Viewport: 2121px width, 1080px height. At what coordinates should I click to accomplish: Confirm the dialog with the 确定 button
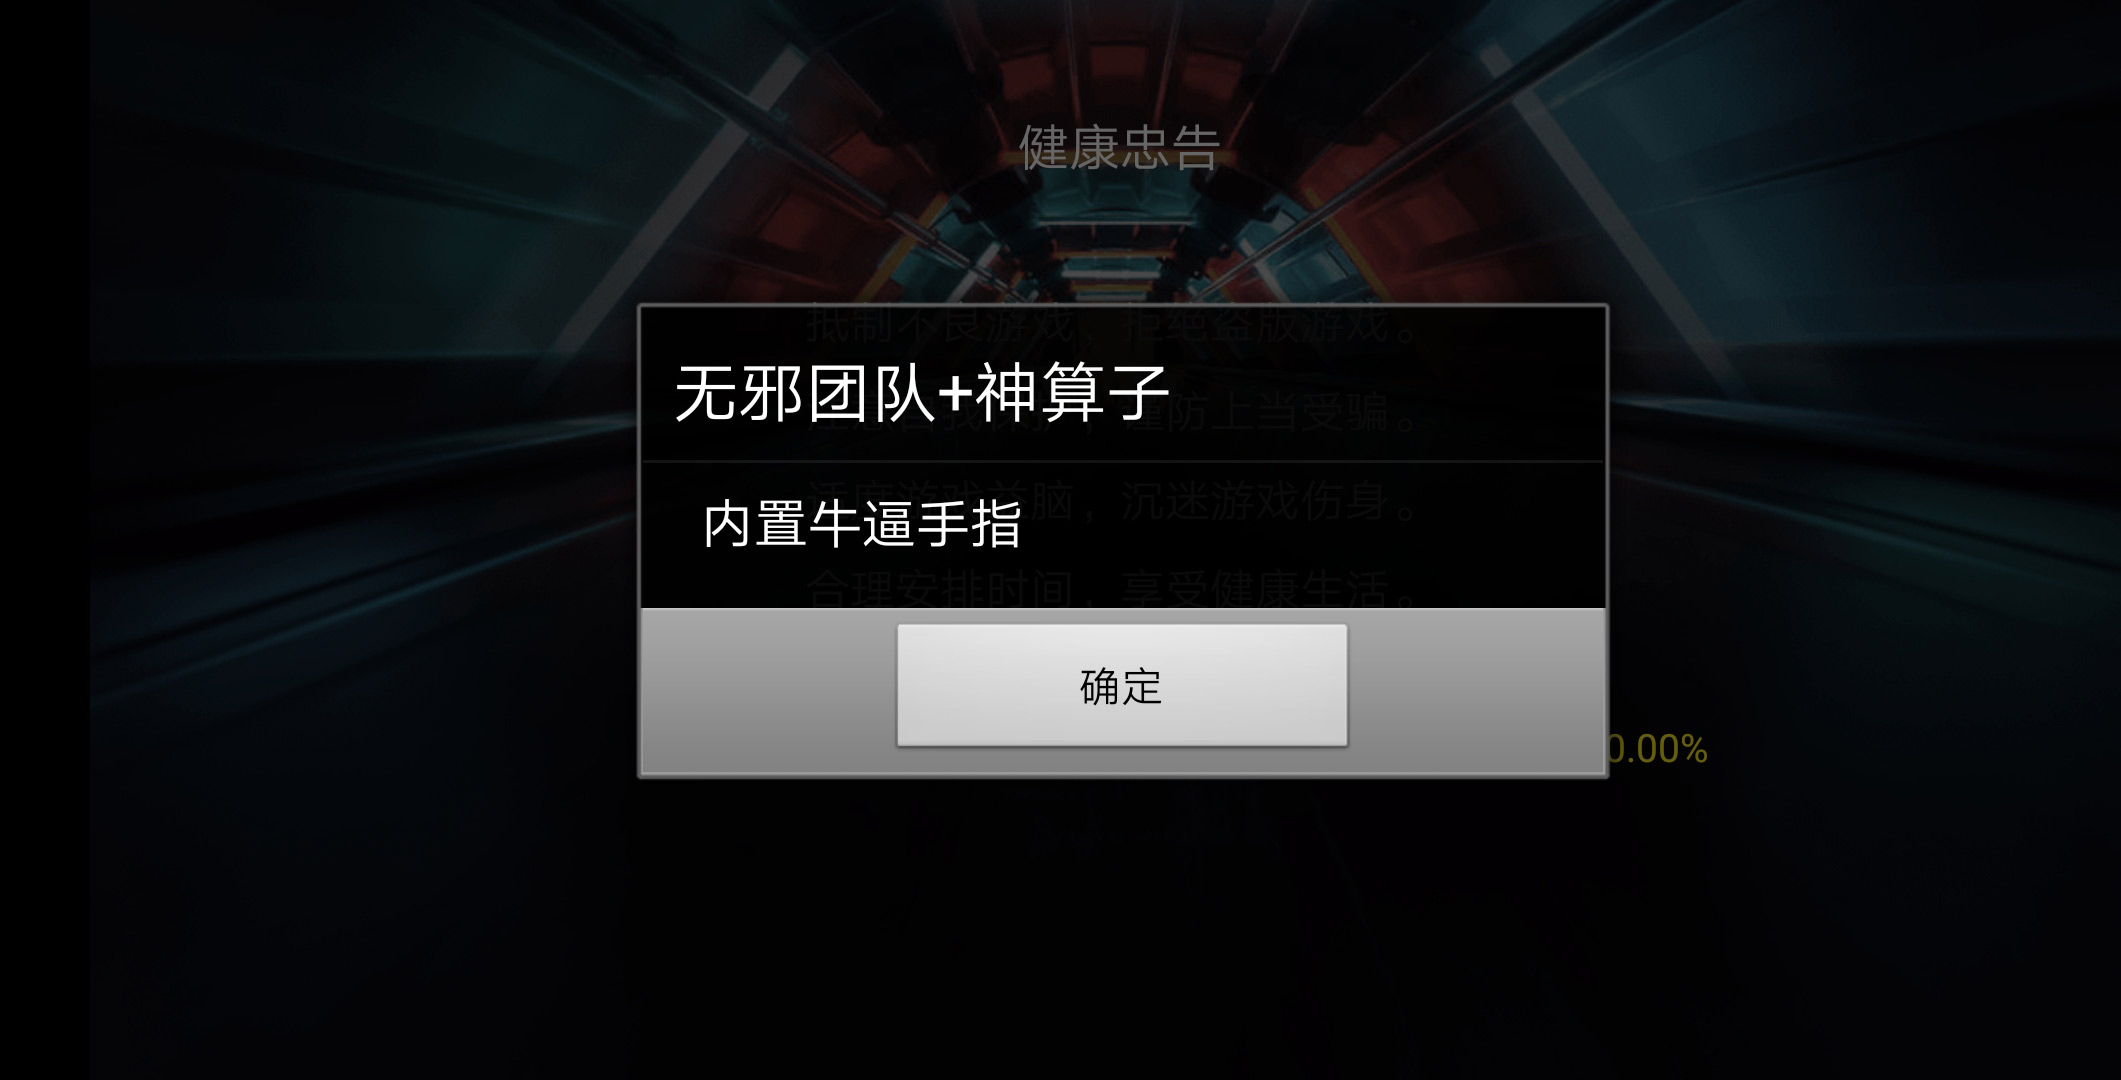point(1121,686)
